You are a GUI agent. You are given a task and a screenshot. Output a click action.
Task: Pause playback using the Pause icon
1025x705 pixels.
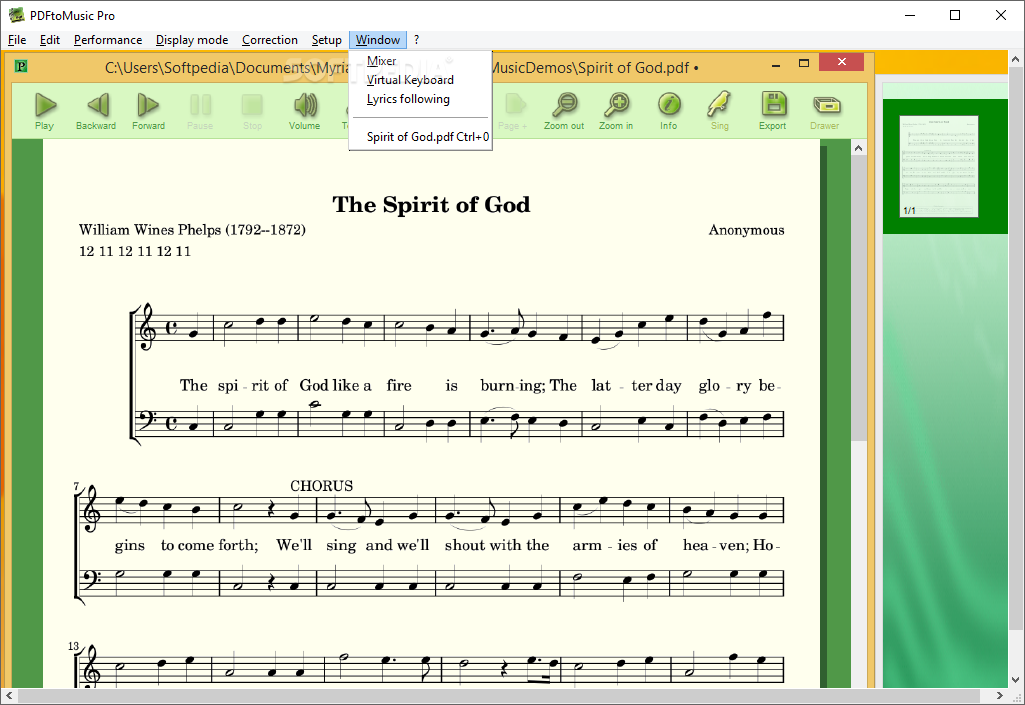point(200,111)
